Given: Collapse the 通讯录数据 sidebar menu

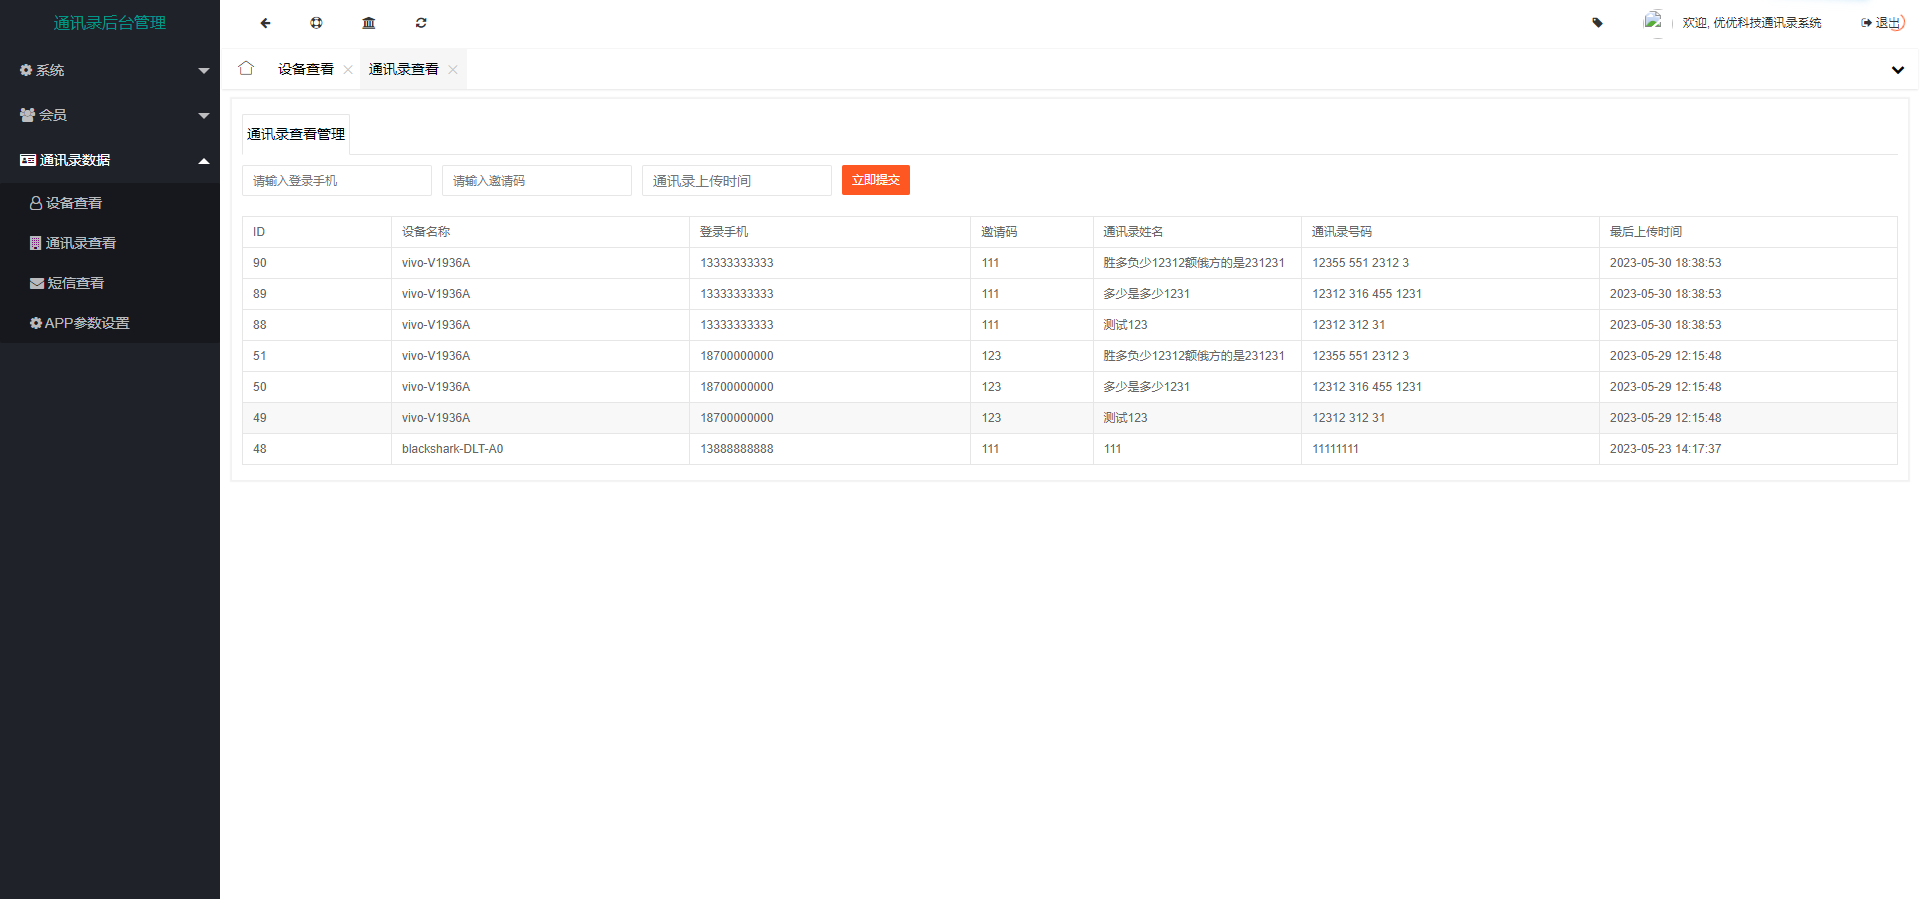Looking at the screenshot, I should tap(109, 160).
